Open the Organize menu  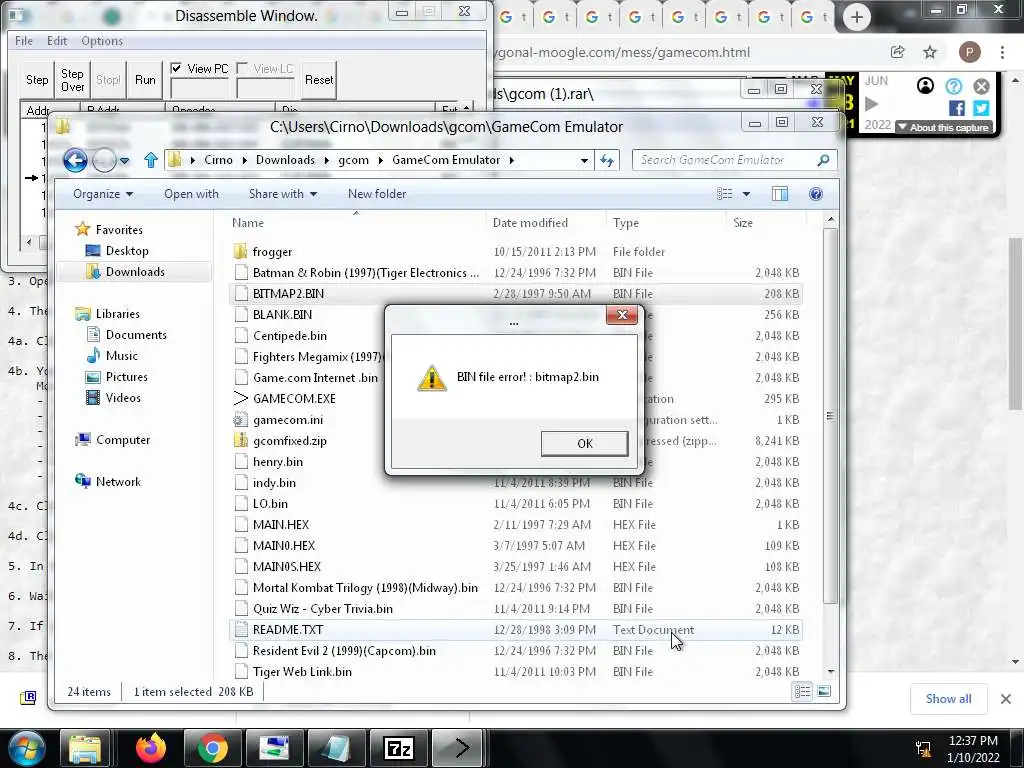click(103, 194)
